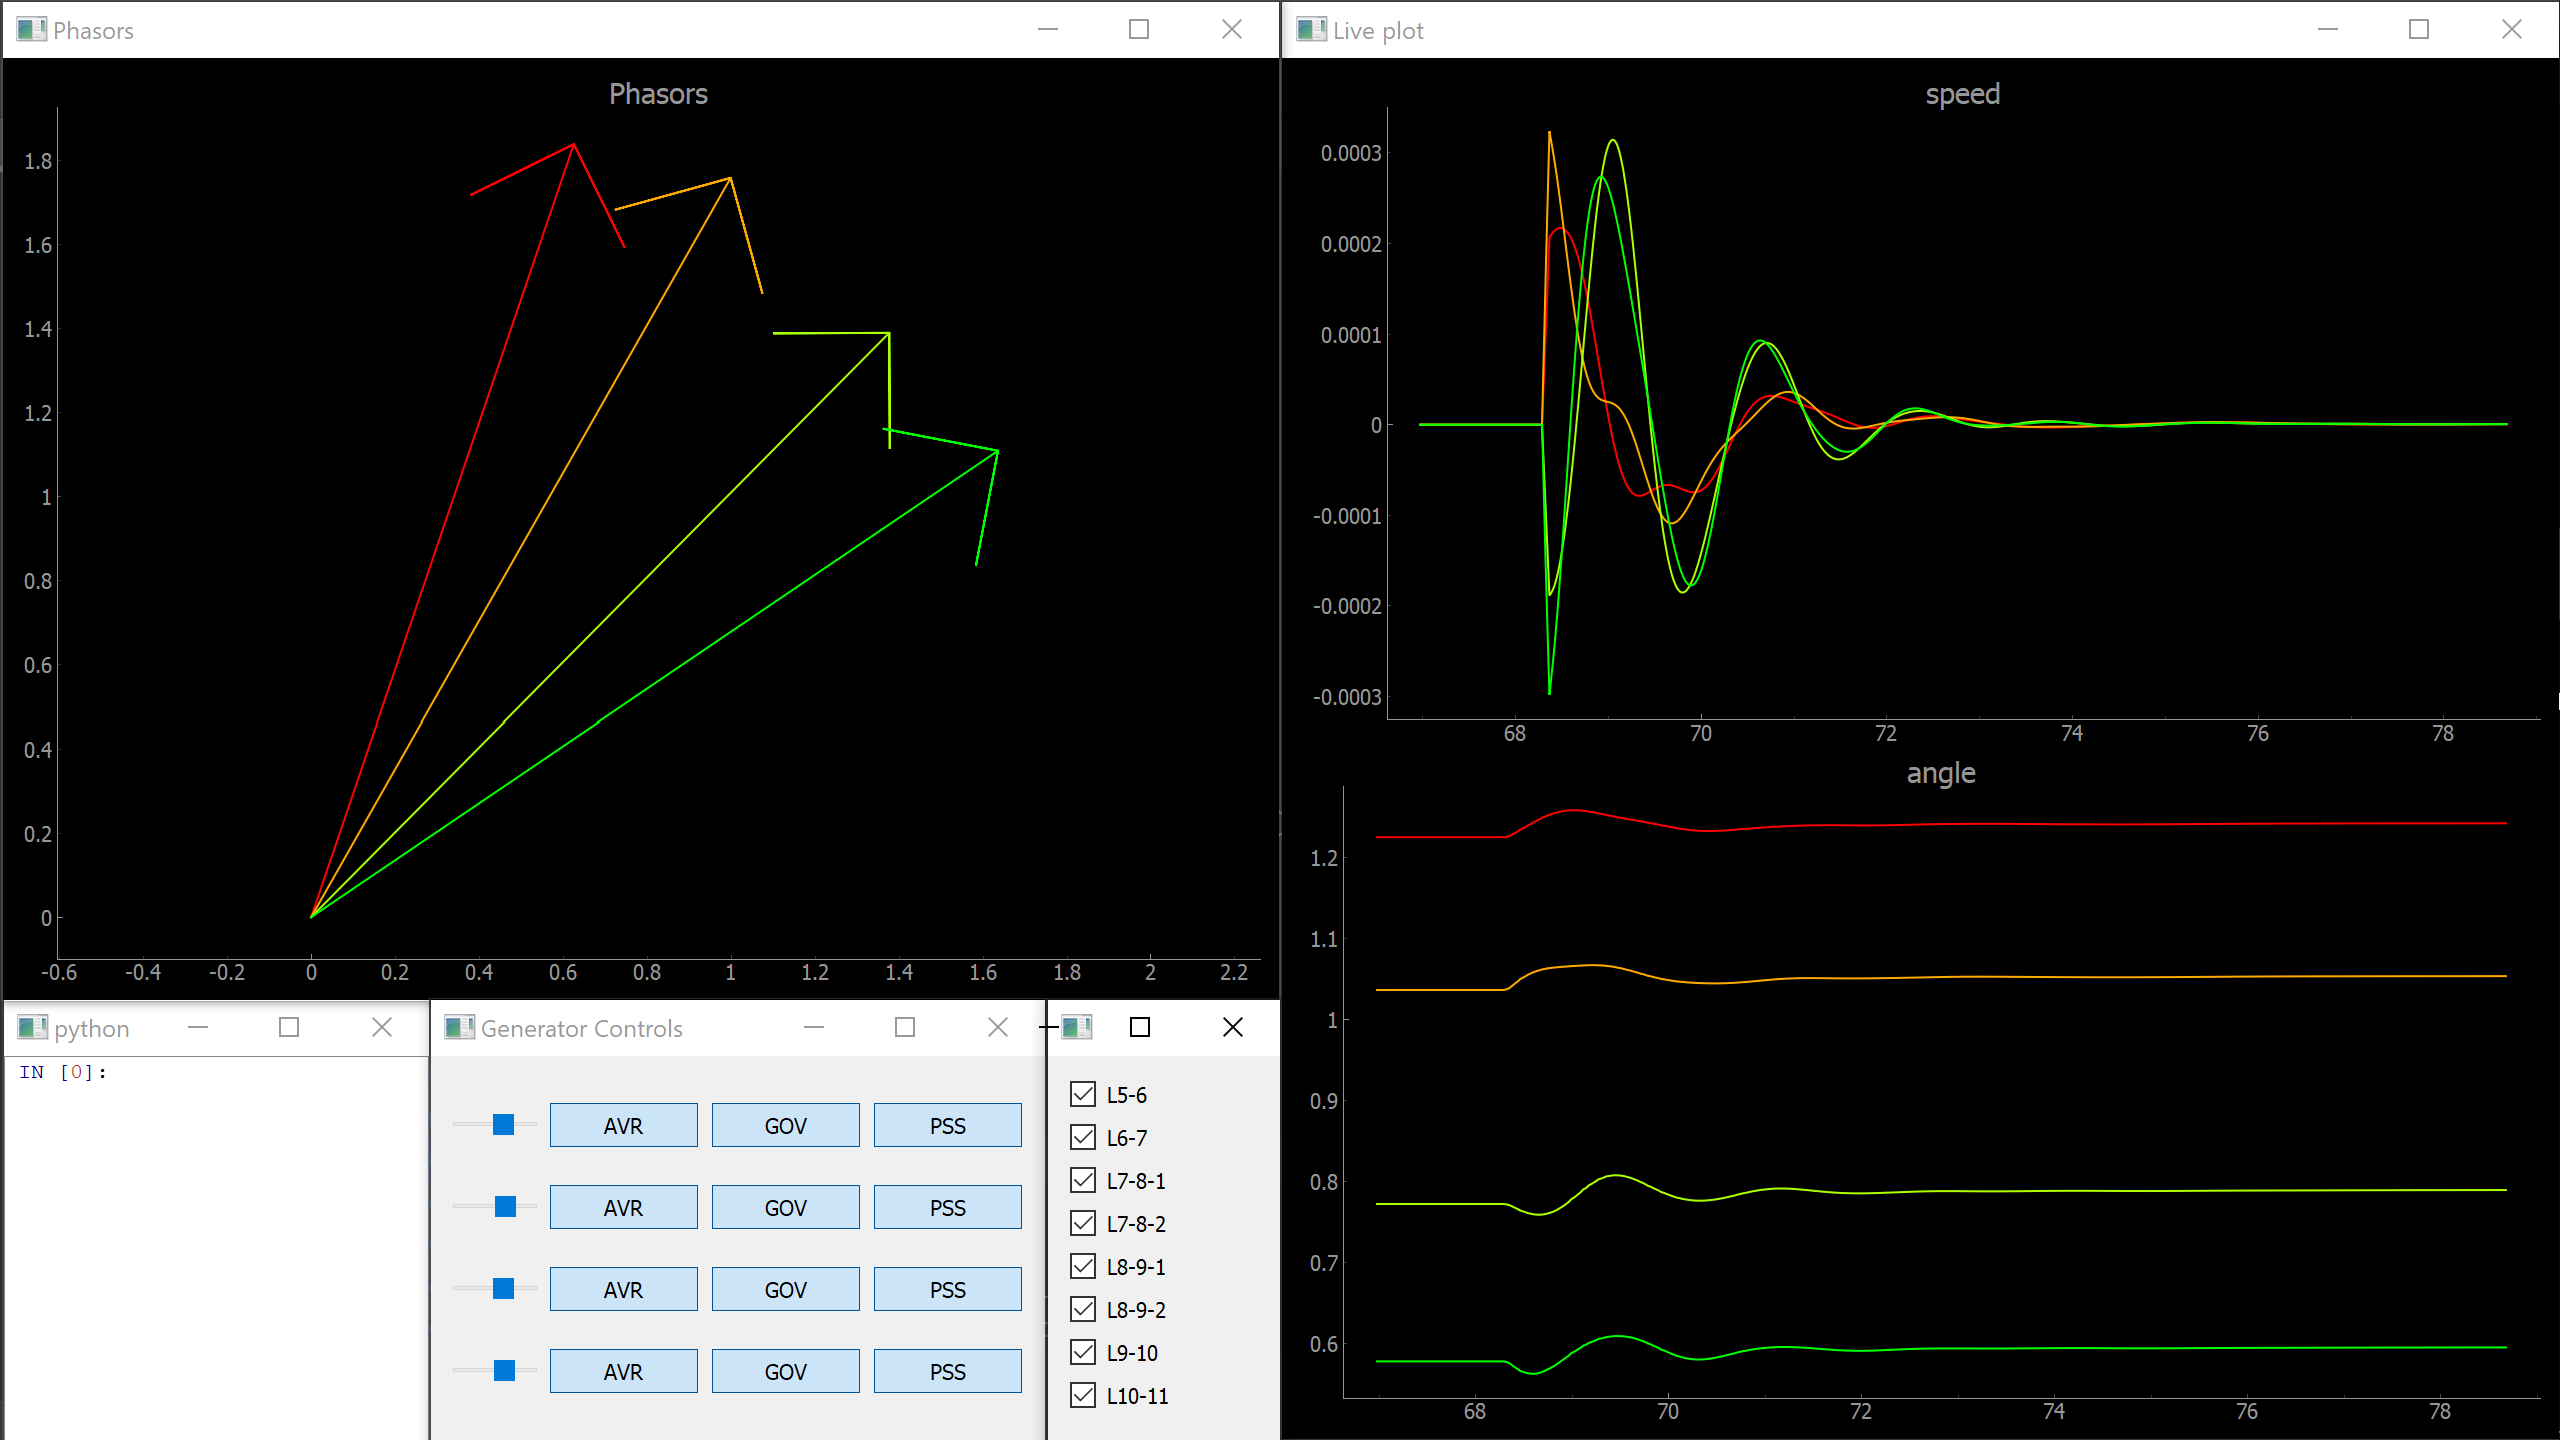
Task: Click the 'angle' plot title
Action: pyautogui.click(x=1940, y=773)
